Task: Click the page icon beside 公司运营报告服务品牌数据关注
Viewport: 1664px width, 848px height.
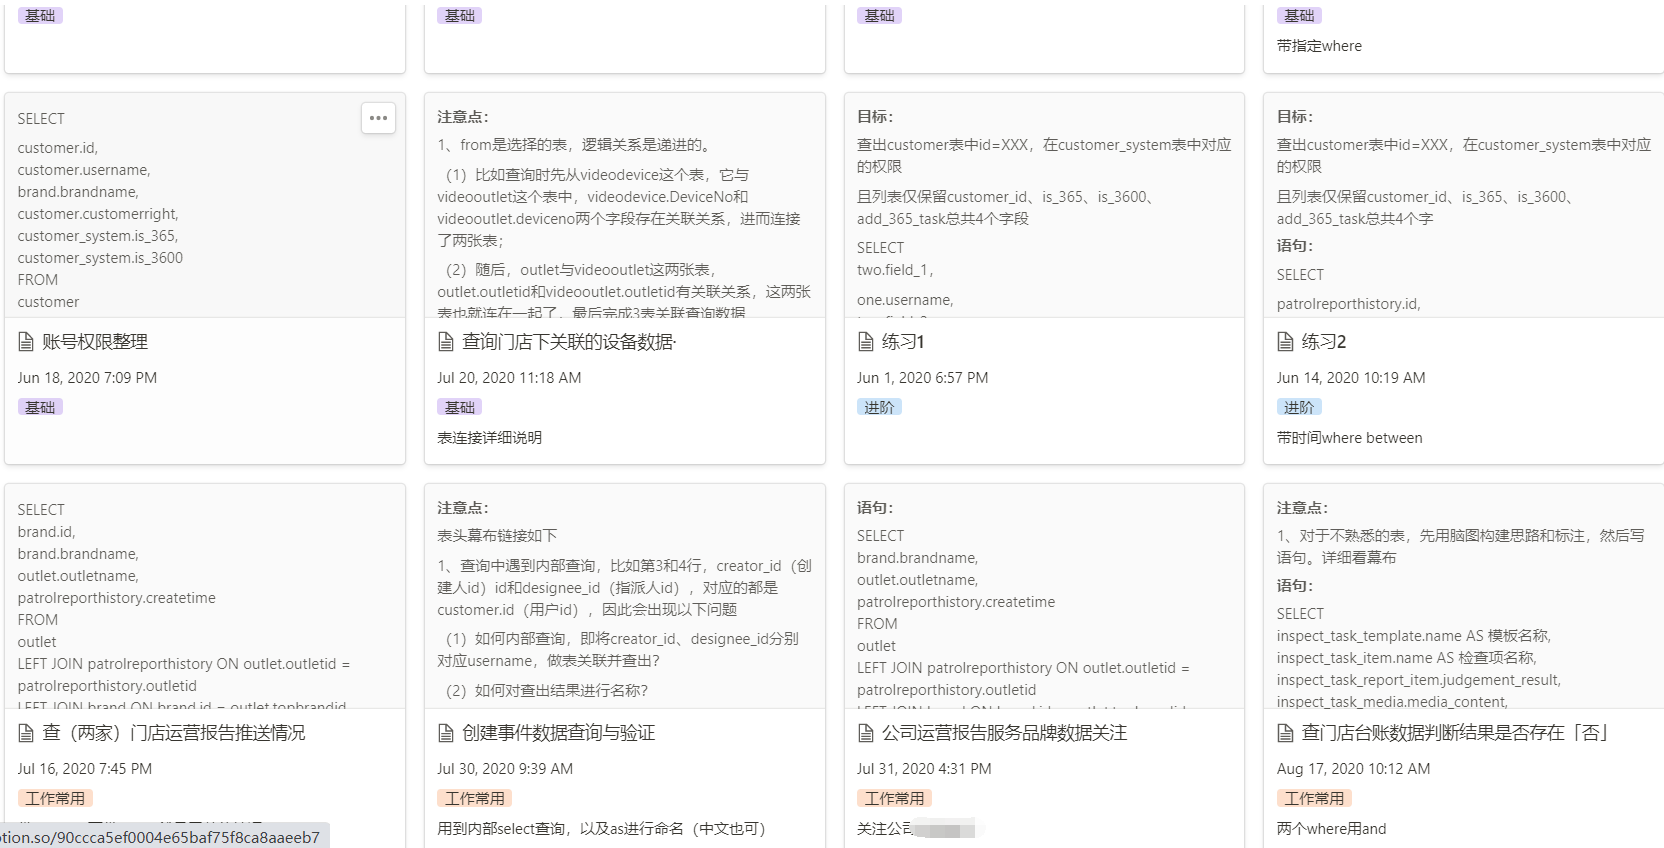Action: click(x=866, y=733)
